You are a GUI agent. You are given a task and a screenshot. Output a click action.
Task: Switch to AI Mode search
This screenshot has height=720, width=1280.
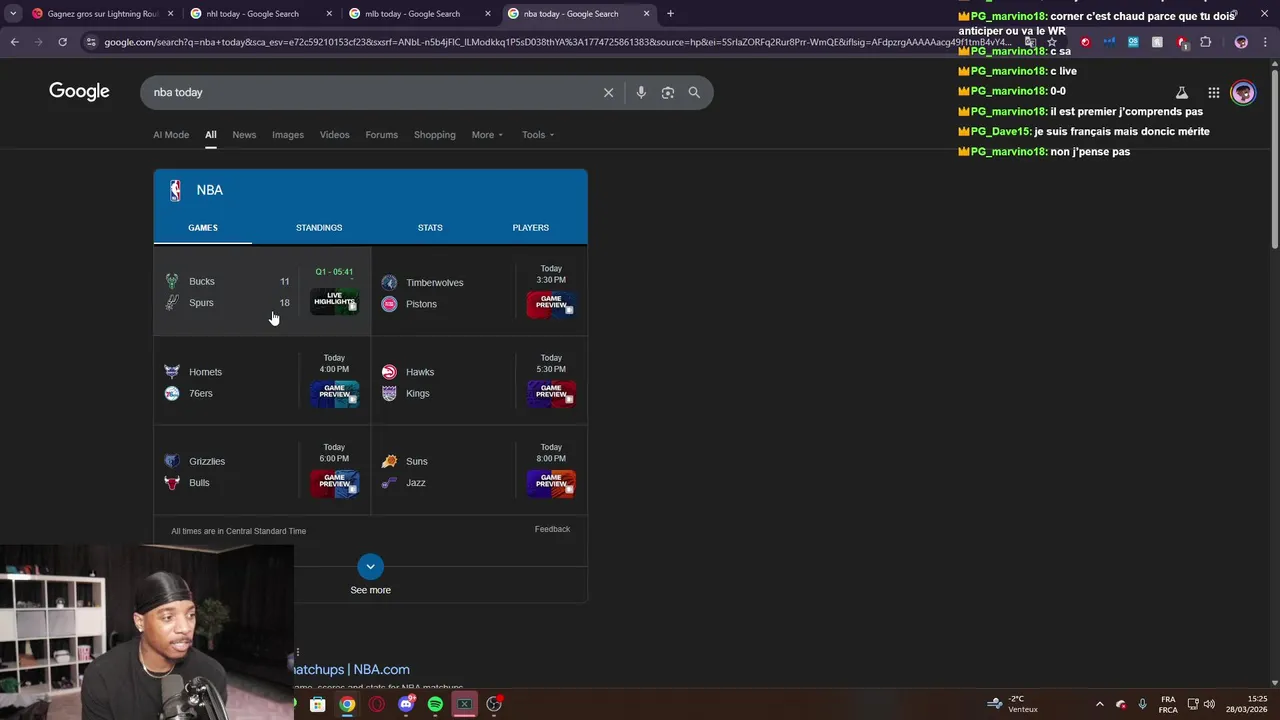click(x=171, y=135)
